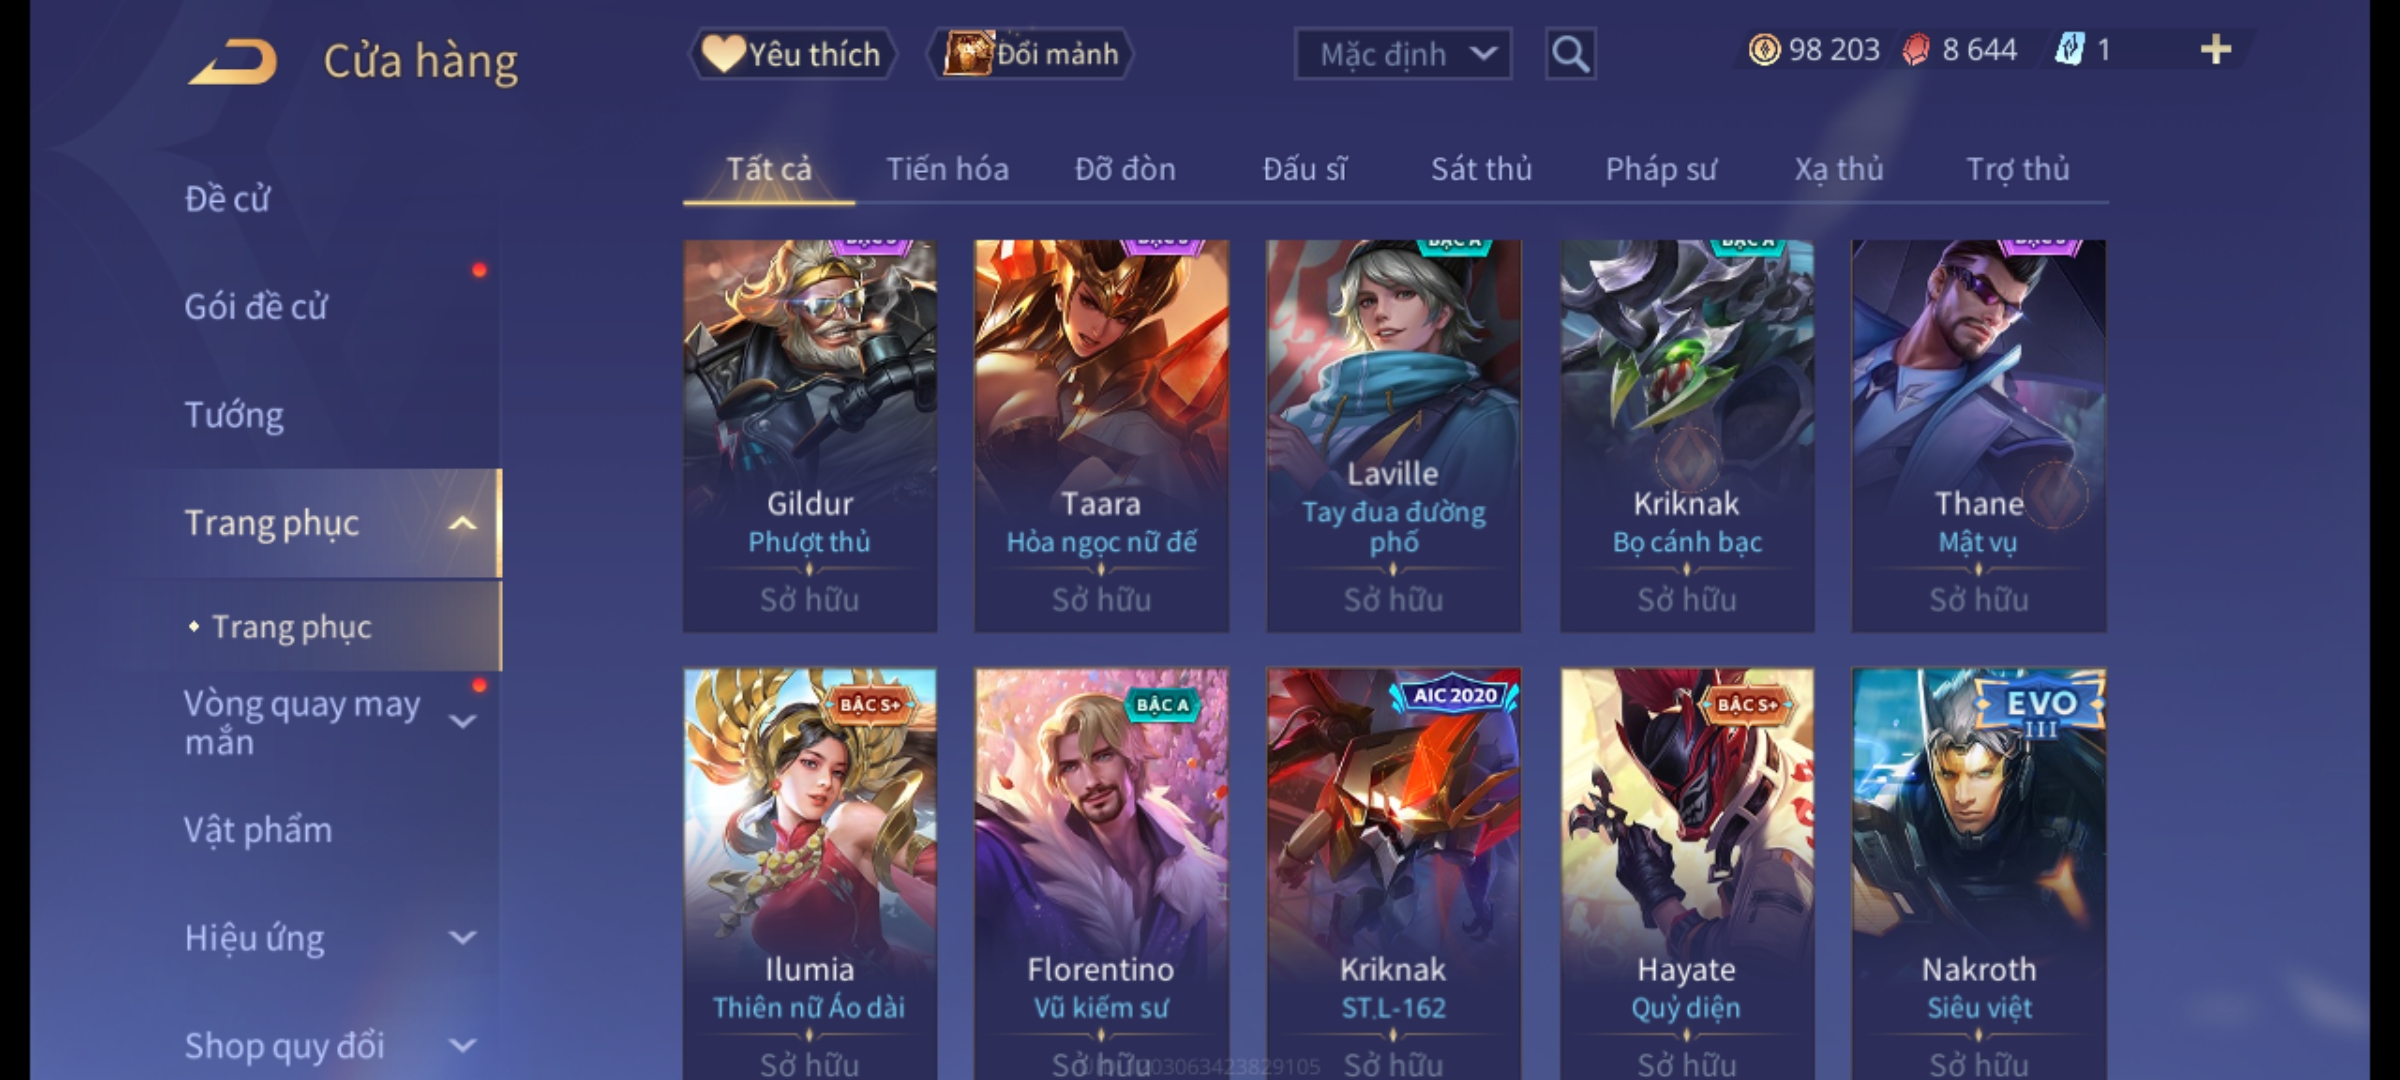
Task: Expand the Vòng quay may mắn section
Action: [462, 722]
